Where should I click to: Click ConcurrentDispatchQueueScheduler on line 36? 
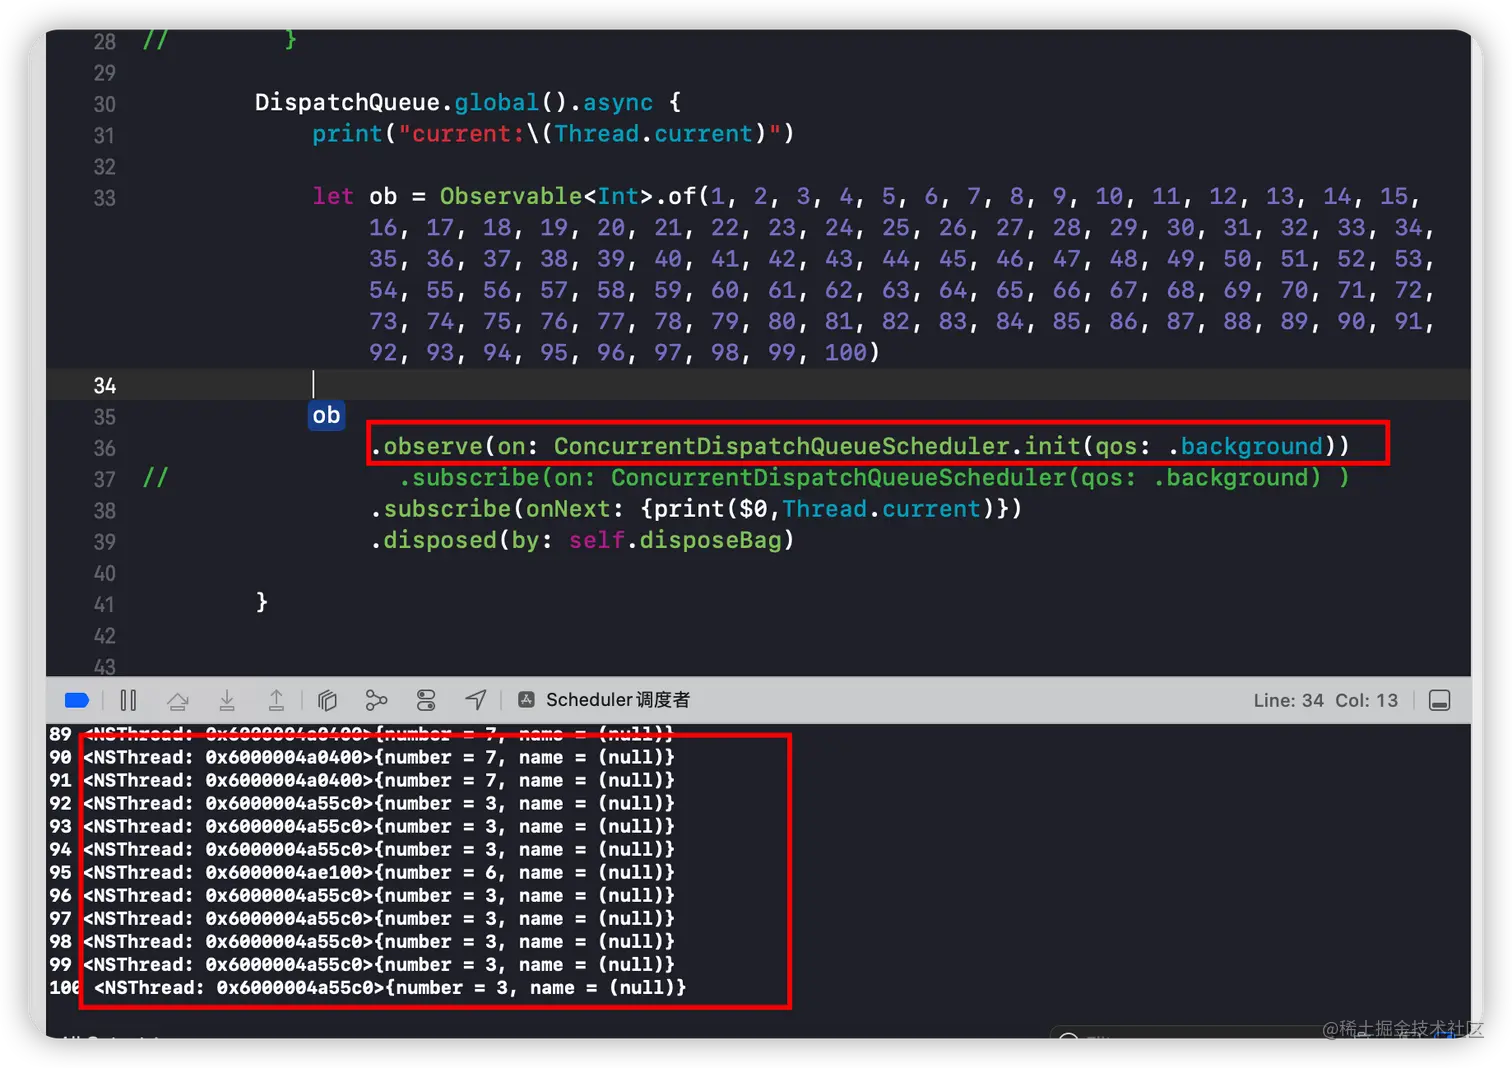click(x=782, y=446)
